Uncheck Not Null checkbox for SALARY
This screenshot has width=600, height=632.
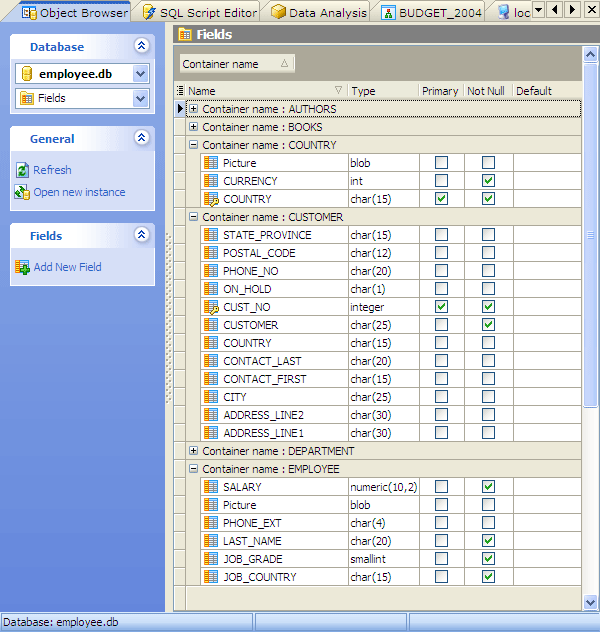click(488, 486)
